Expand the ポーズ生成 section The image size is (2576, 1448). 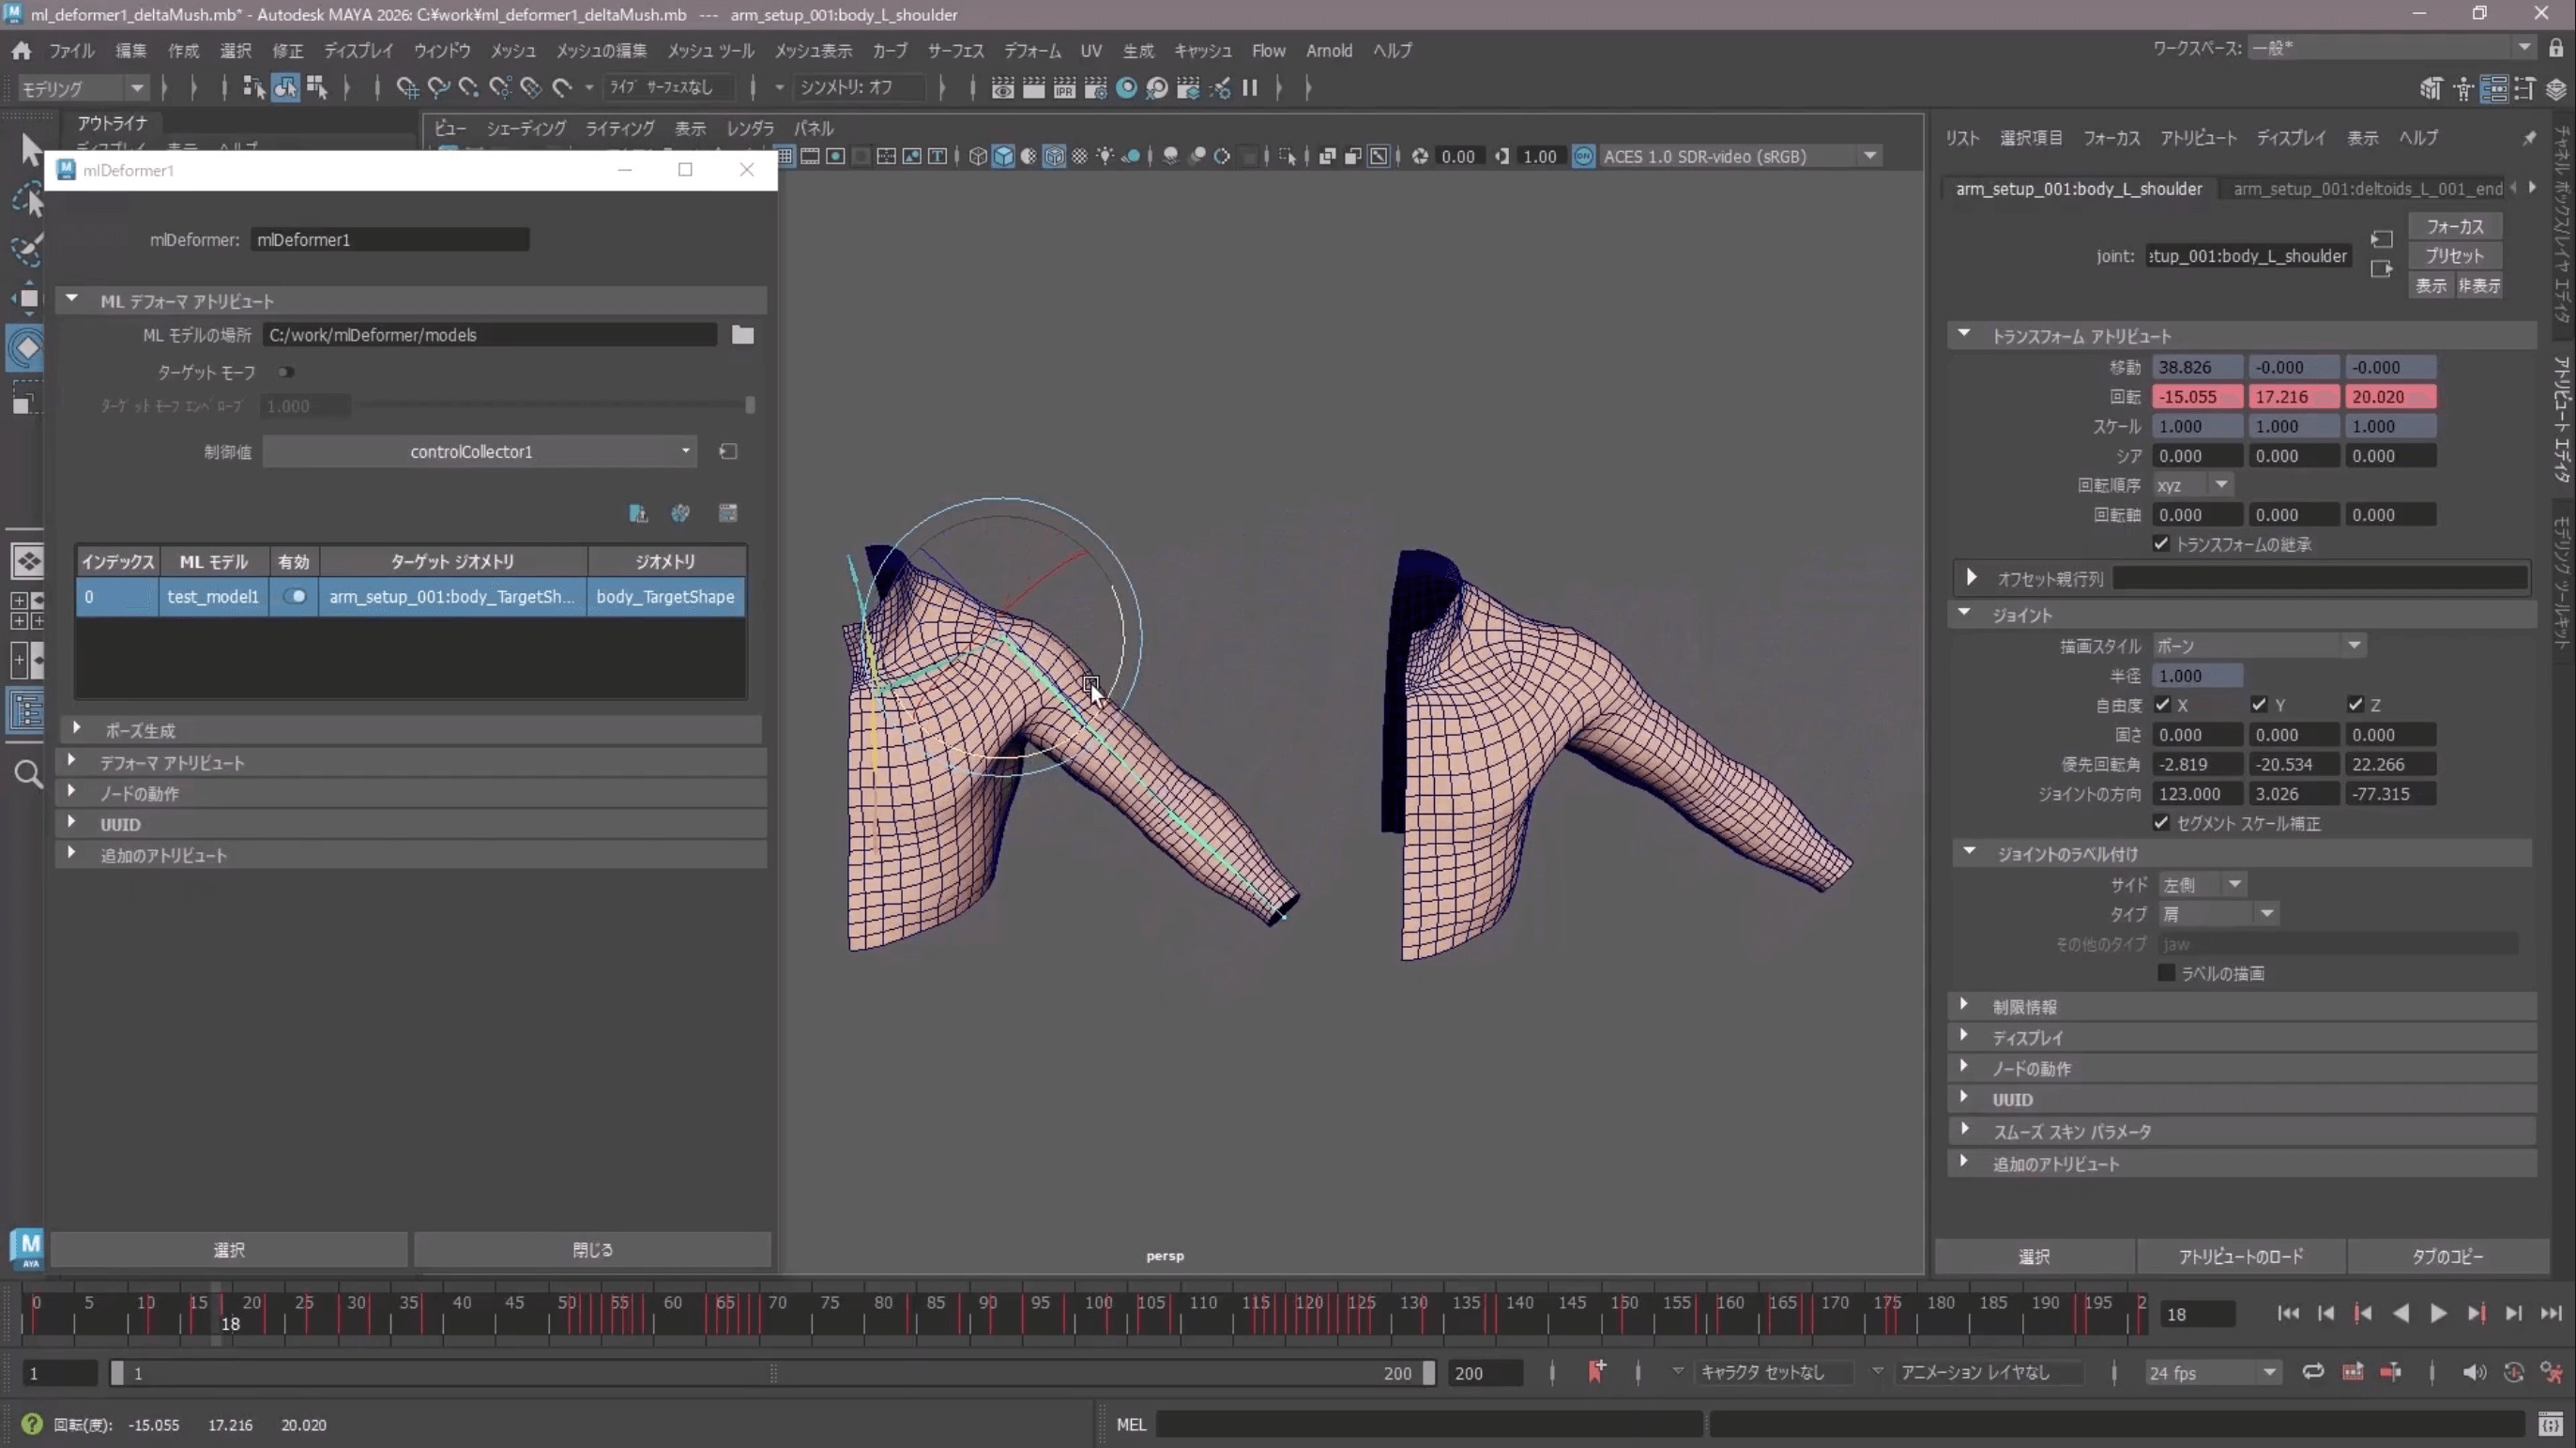[x=76, y=729]
